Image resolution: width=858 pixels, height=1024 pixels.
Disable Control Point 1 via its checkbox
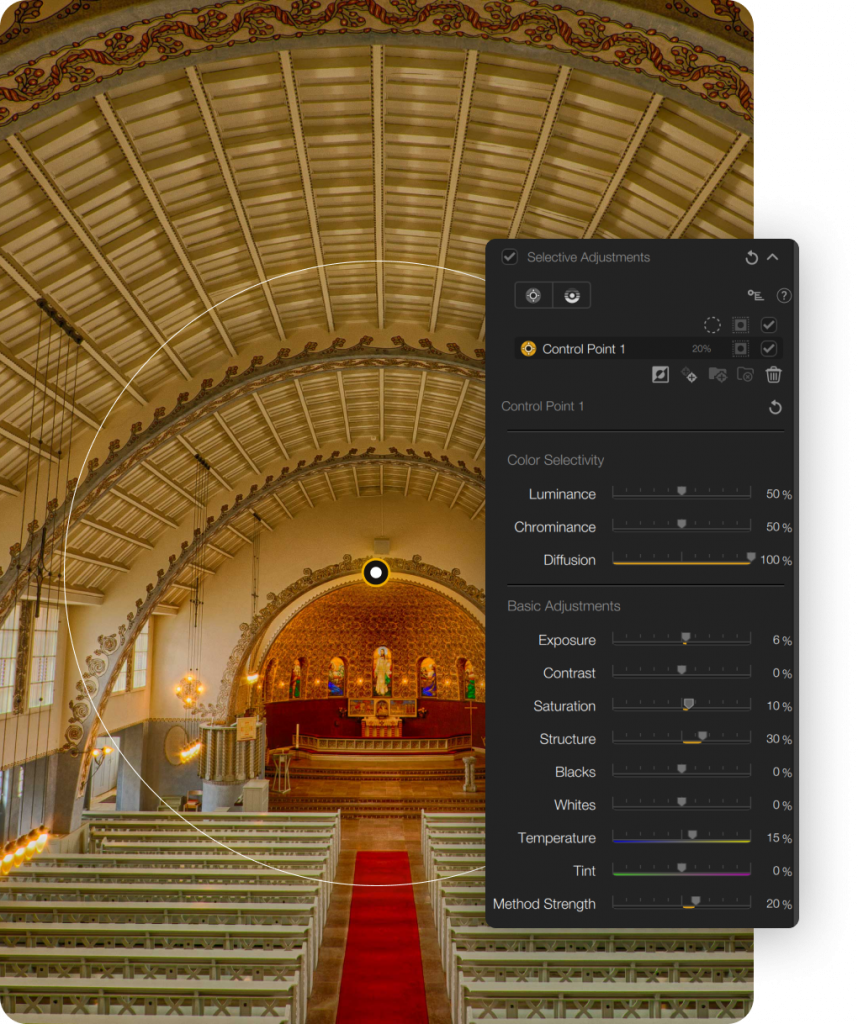pyautogui.click(x=770, y=348)
